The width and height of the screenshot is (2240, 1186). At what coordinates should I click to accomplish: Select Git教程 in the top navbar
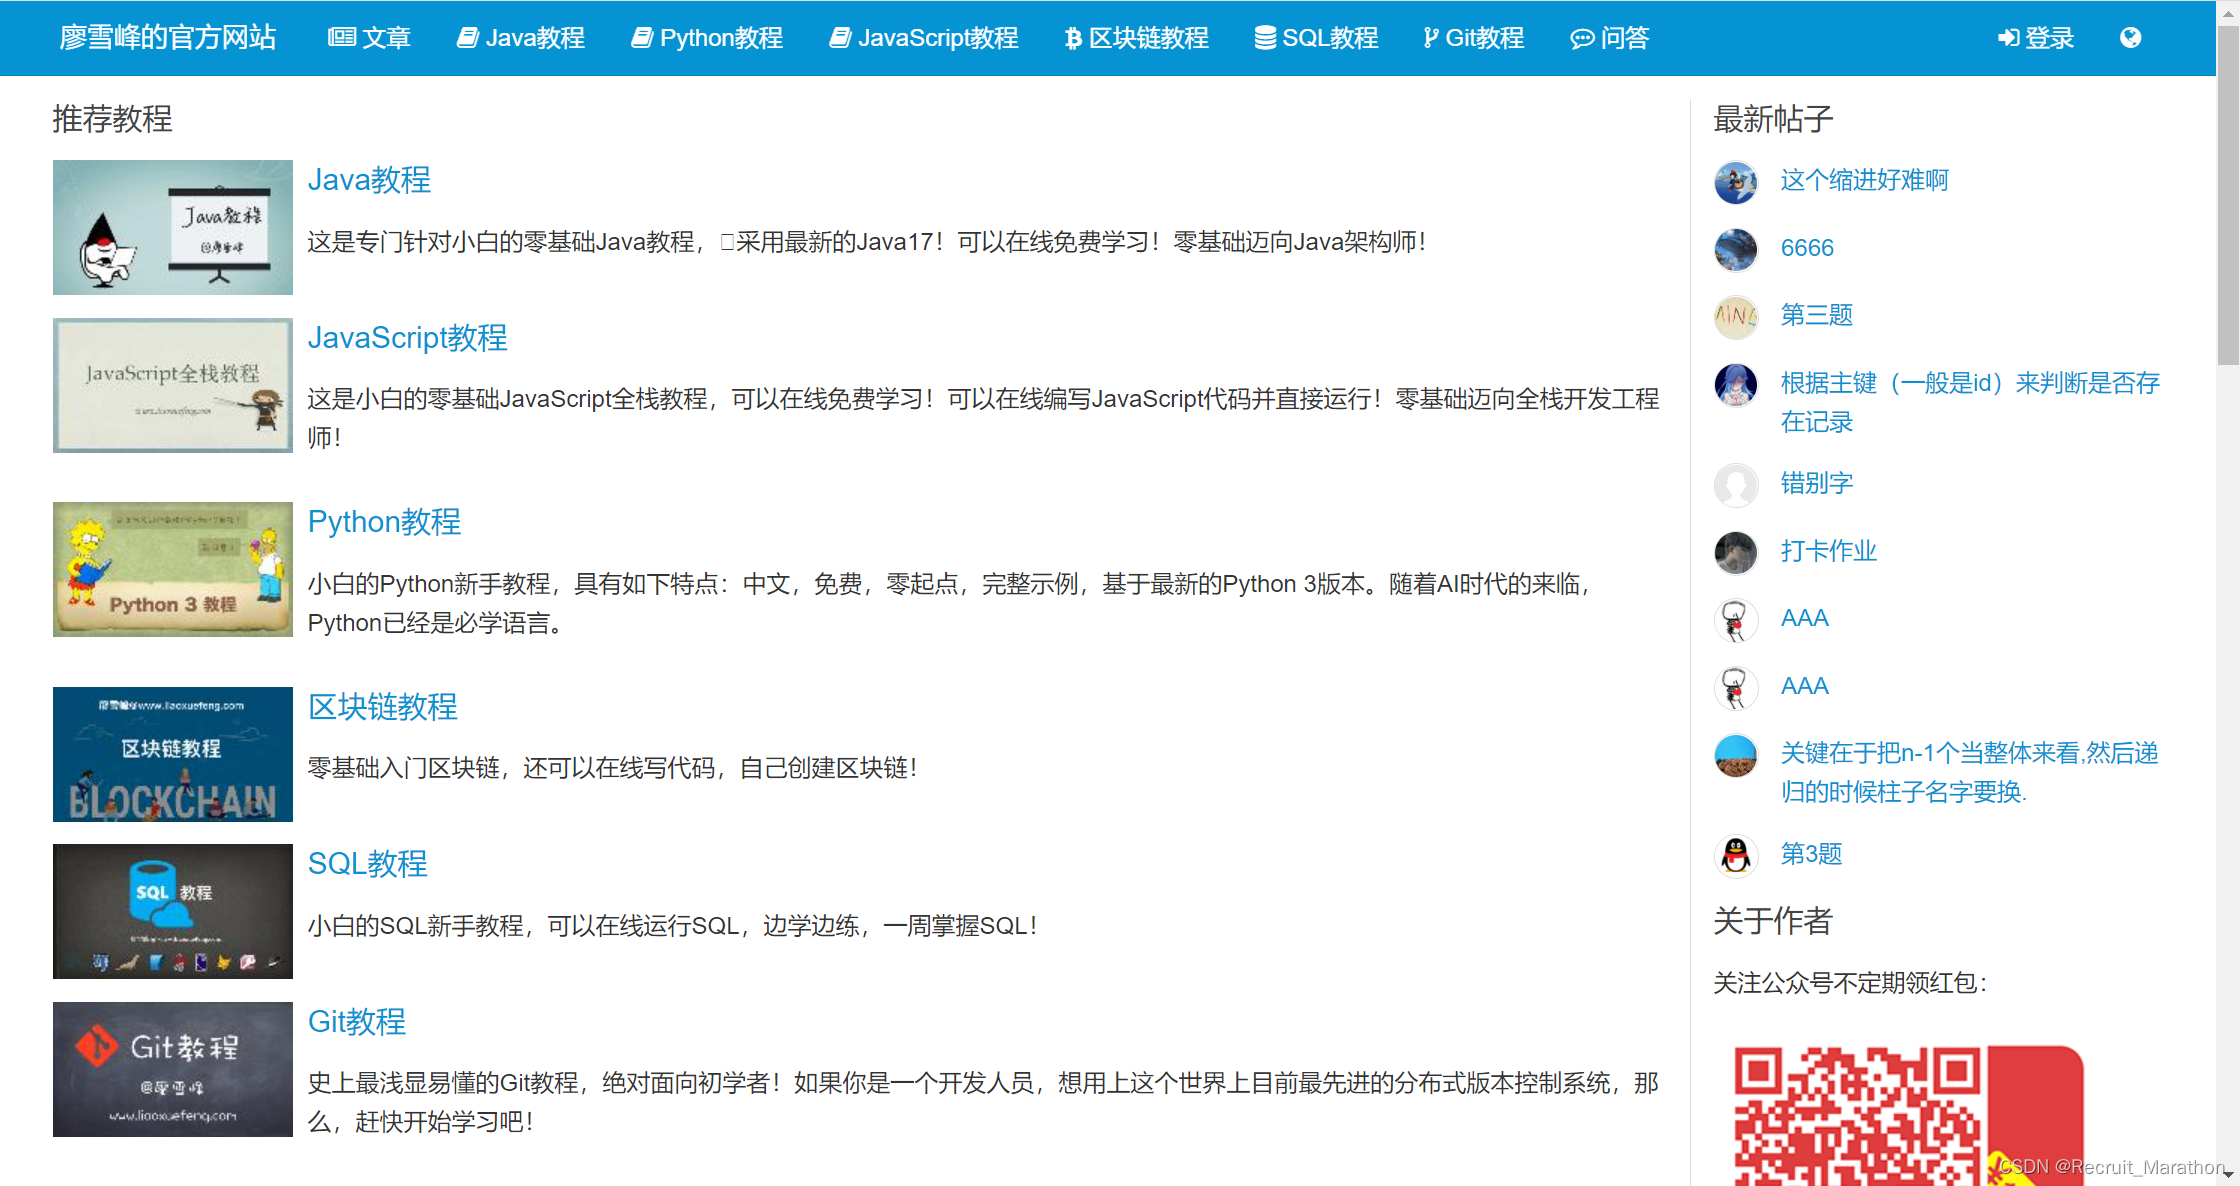(x=1473, y=38)
